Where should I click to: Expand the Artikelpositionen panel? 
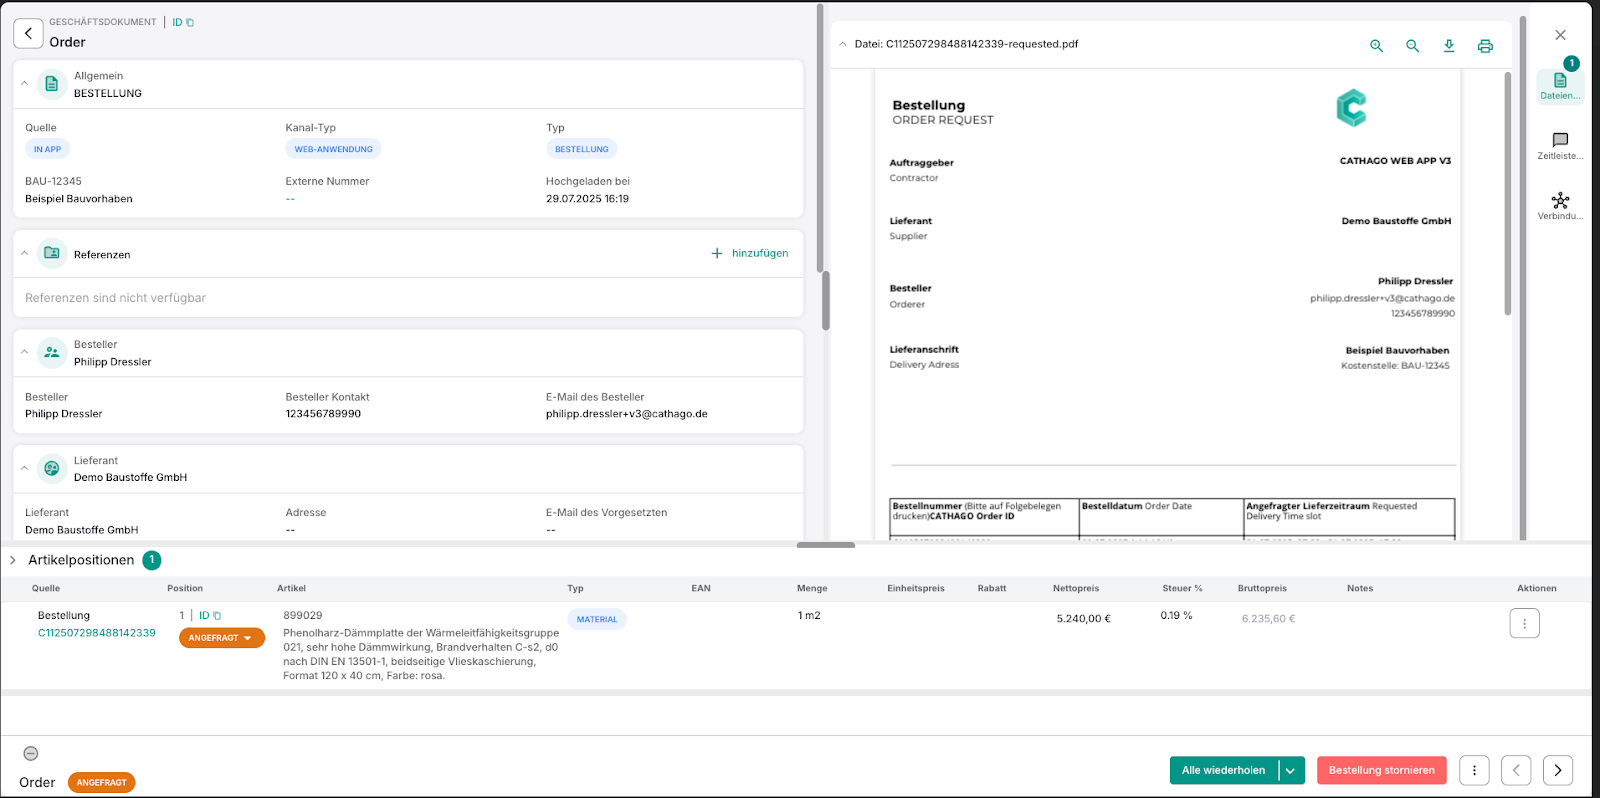point(13,561)
